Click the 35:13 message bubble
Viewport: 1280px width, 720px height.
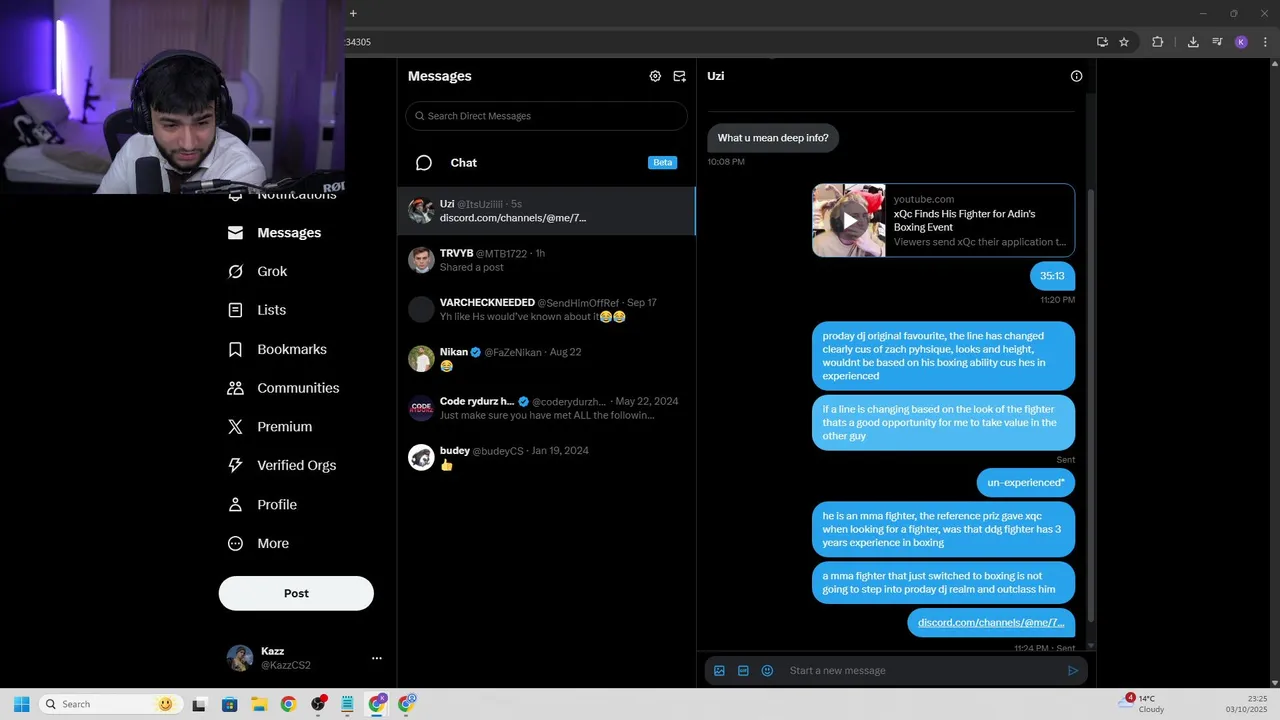(1052, 276)
